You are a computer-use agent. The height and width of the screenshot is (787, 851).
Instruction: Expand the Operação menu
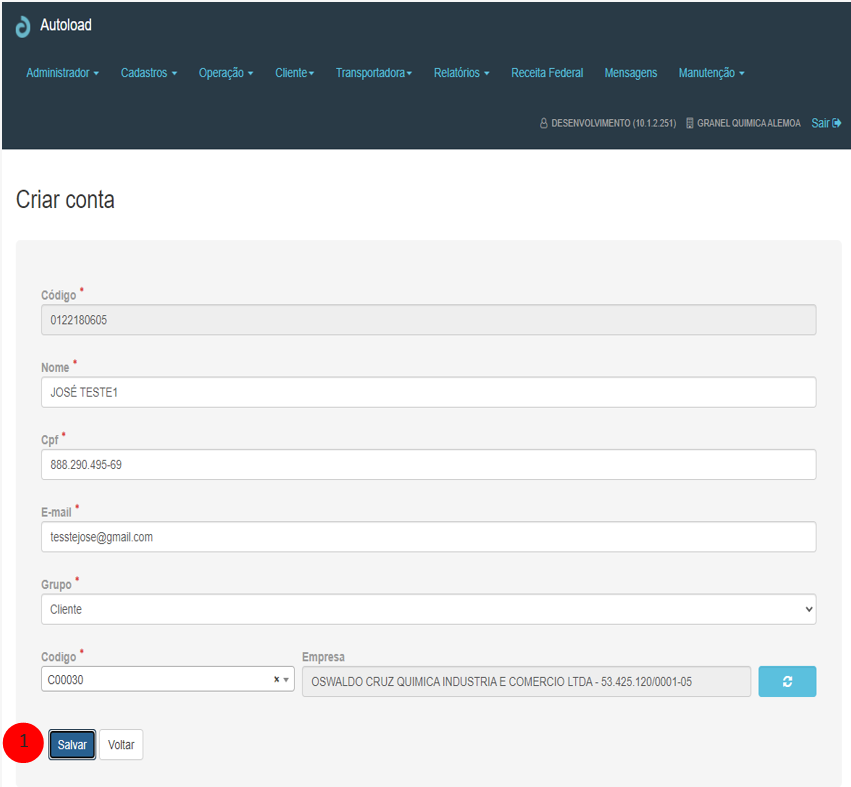coord(226,73)
